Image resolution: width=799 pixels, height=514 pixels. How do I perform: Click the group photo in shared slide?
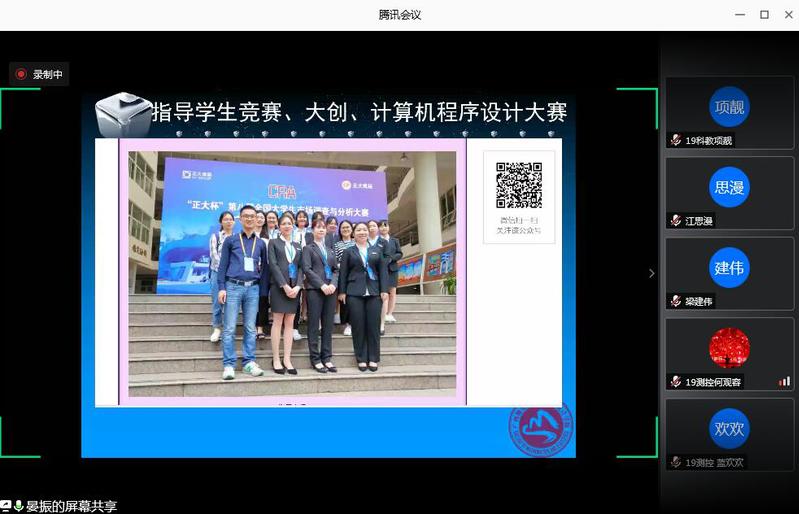click(292, 274)
